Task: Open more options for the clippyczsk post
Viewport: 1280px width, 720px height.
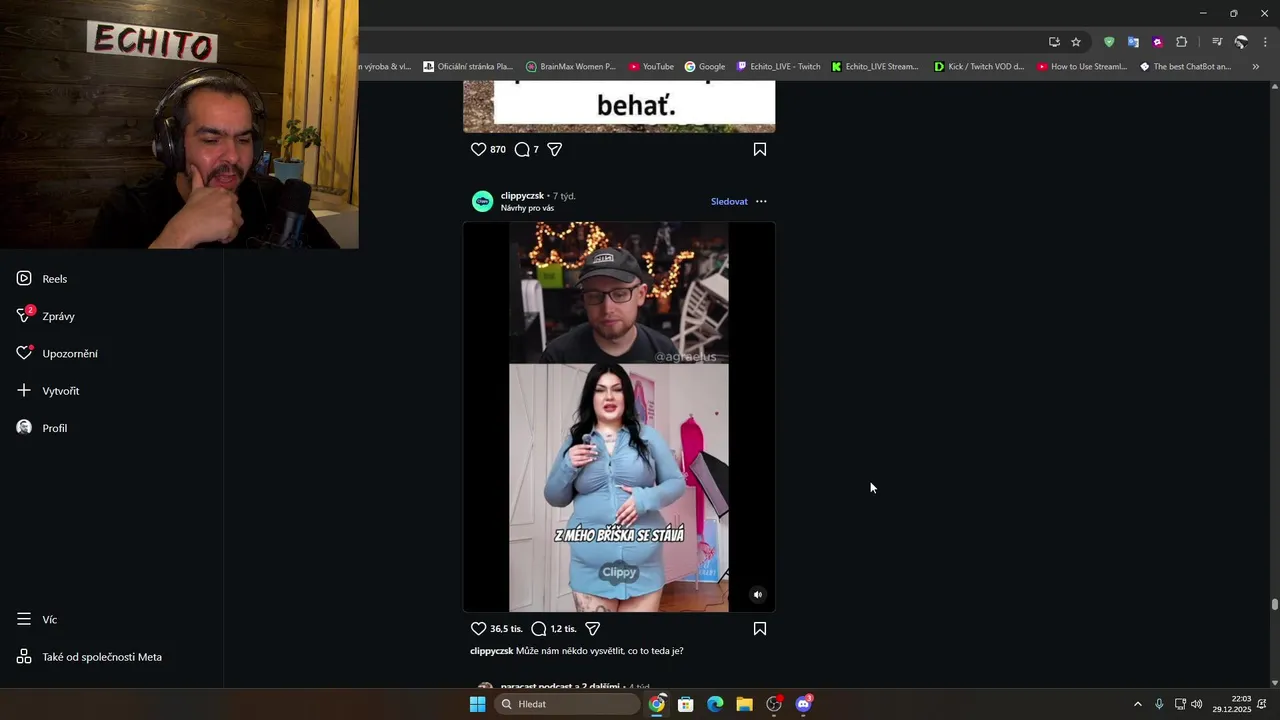Action: click(761, 201)
